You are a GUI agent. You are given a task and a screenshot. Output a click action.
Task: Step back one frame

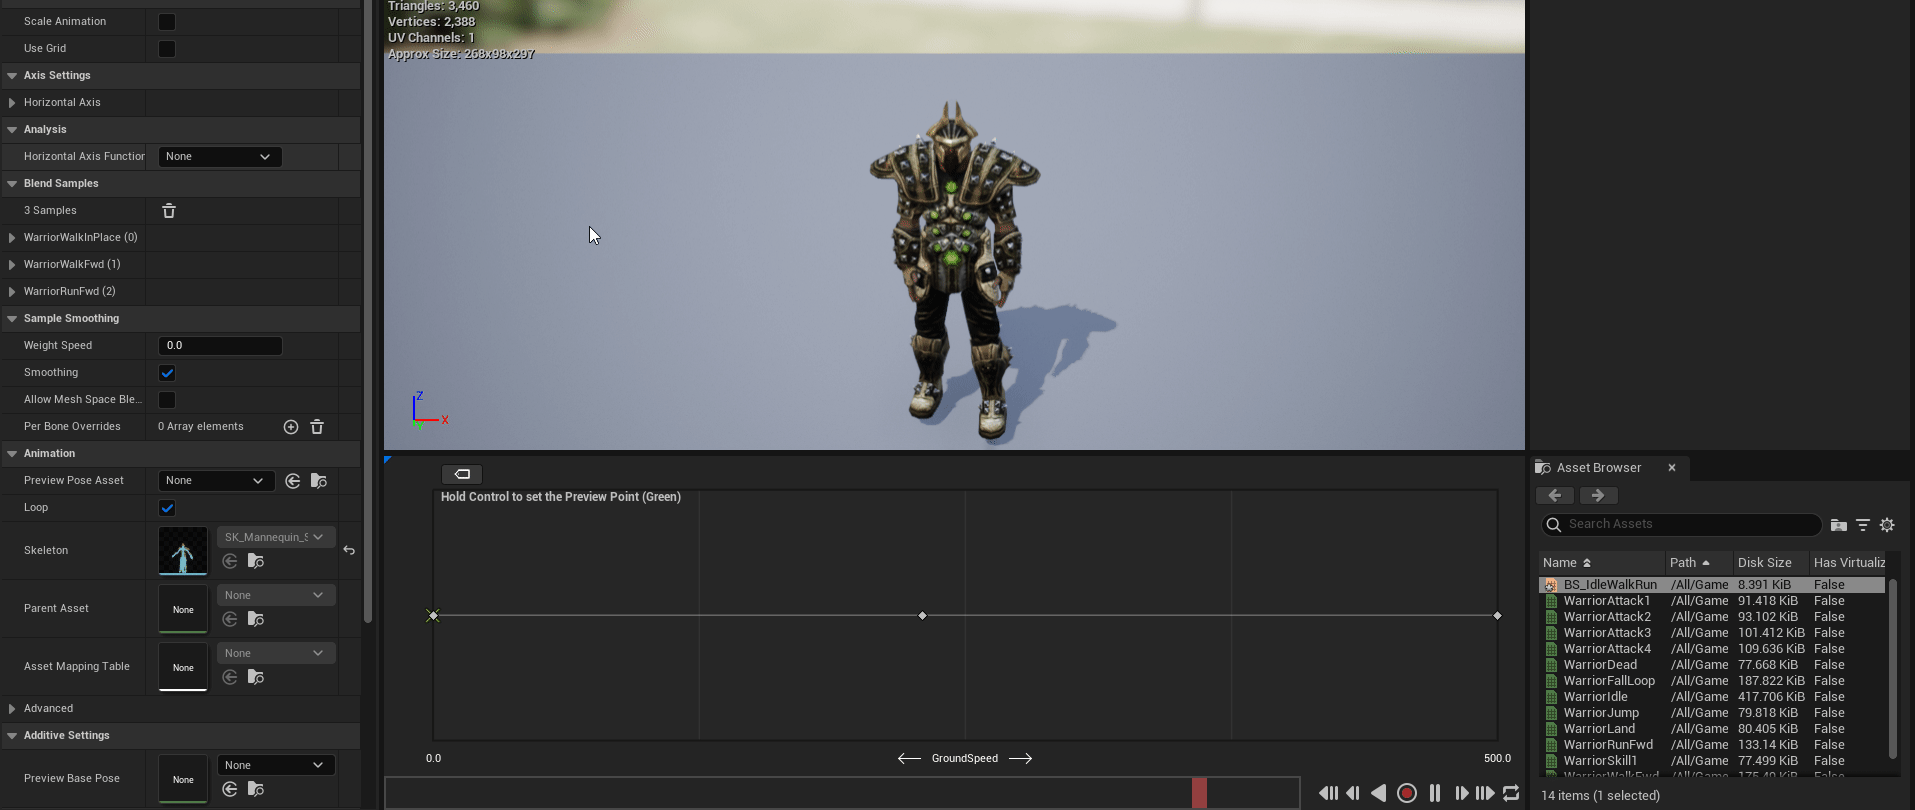click(x=1353, y=793)
